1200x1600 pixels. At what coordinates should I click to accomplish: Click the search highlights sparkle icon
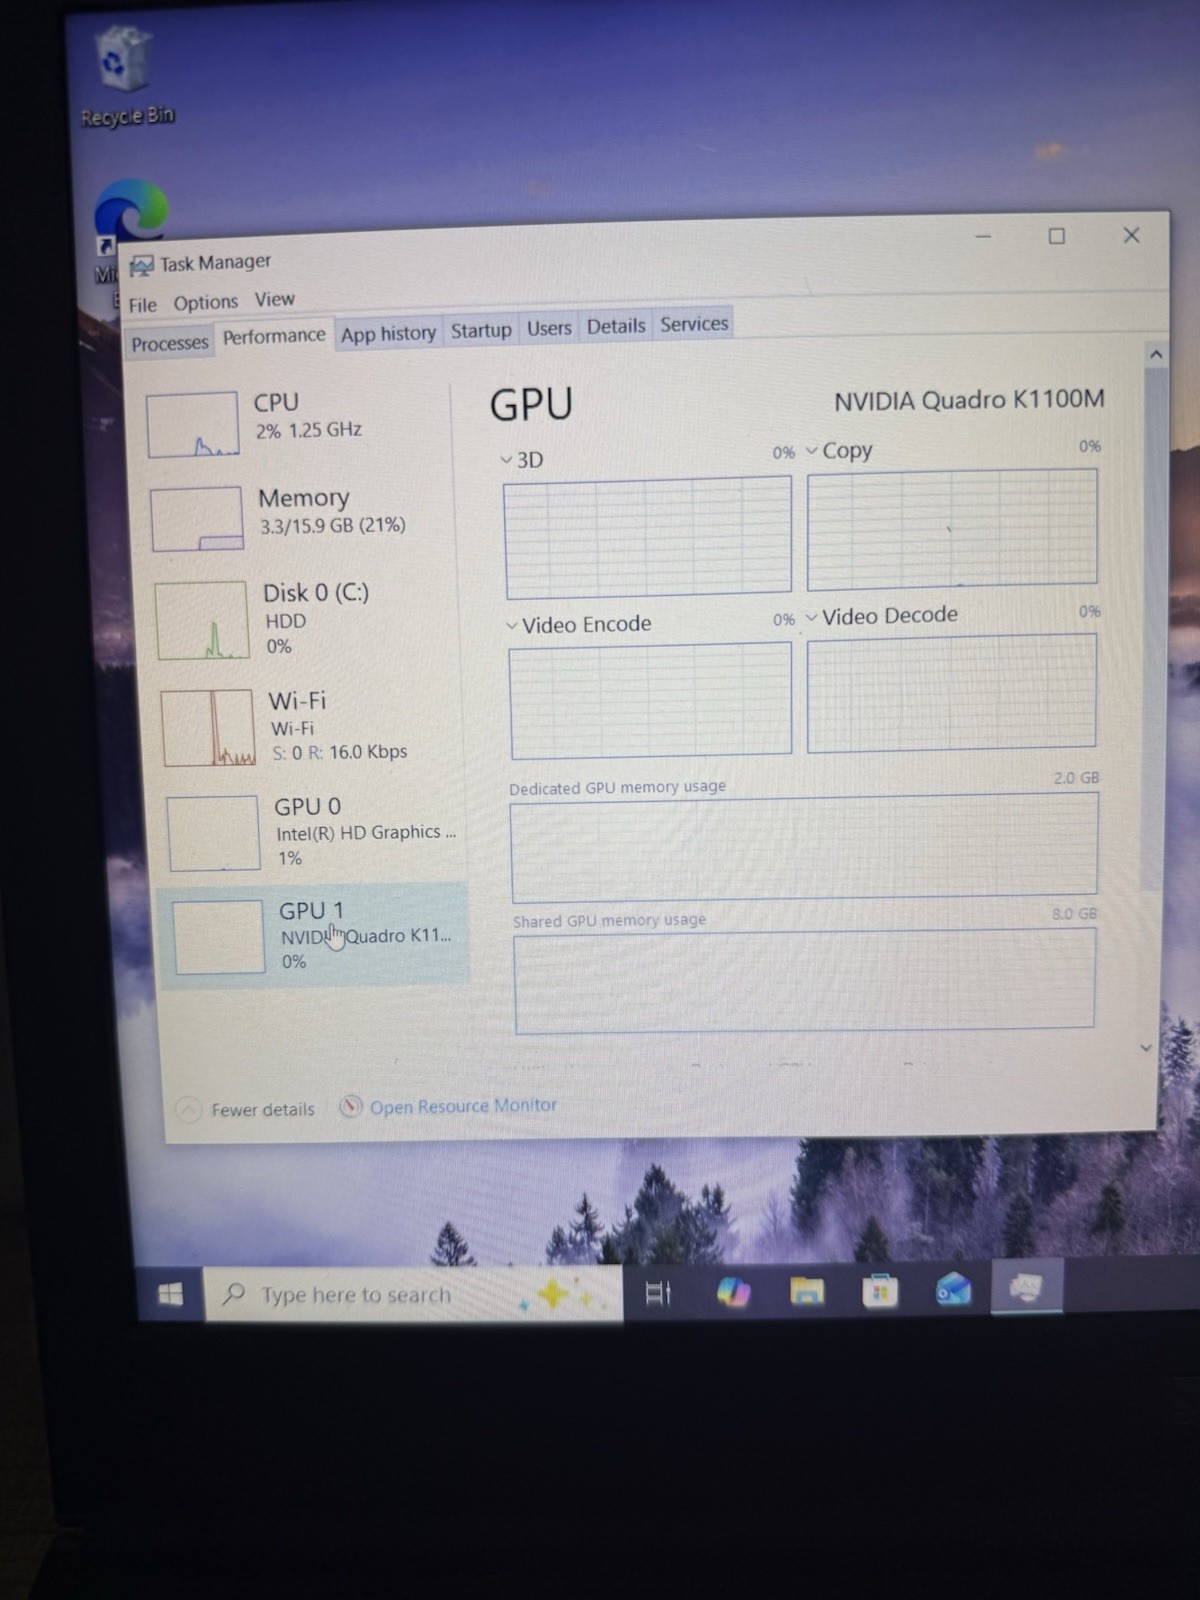555,1294
